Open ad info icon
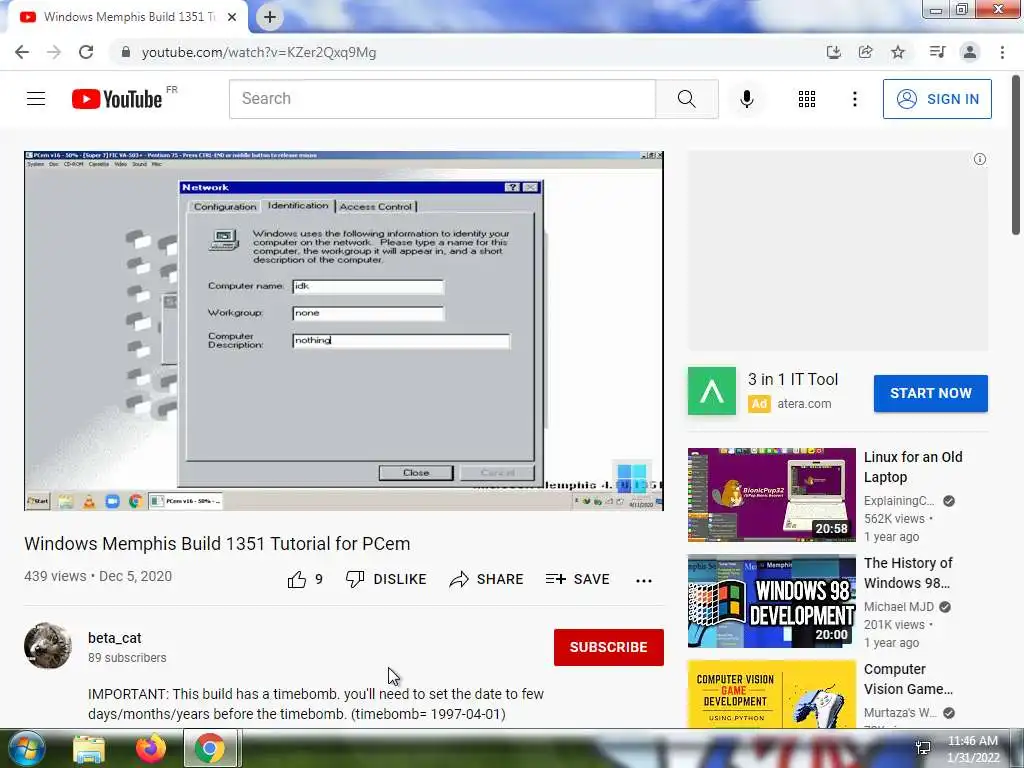Image resolution: width=1024 pixels, height=768 pixels. pyautogui.click(x=980, y=159)
